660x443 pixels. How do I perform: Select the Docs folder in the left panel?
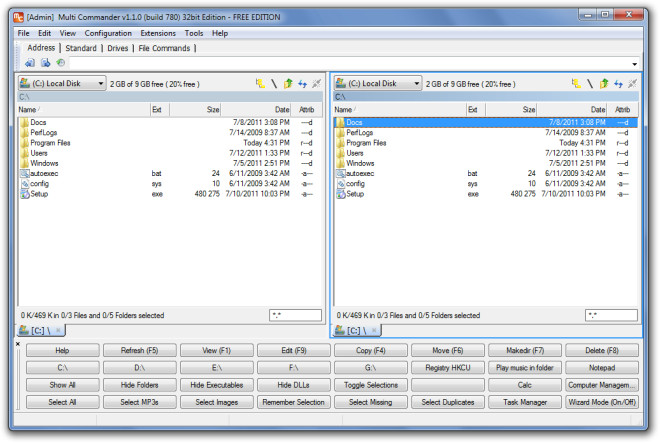coord(170,122)
